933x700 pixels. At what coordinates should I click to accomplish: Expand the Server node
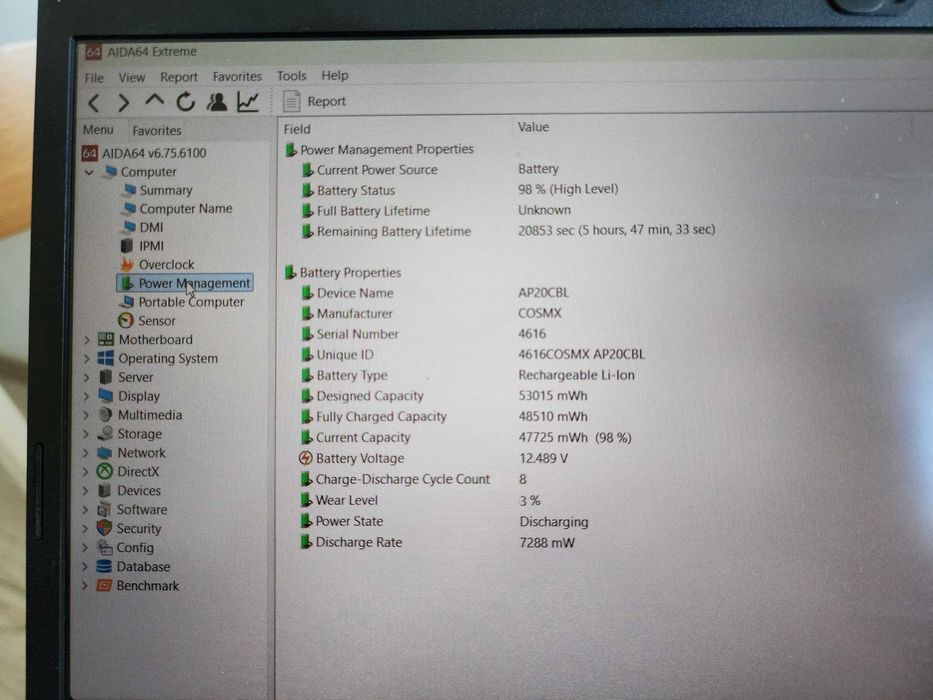(x=87, y=378)
